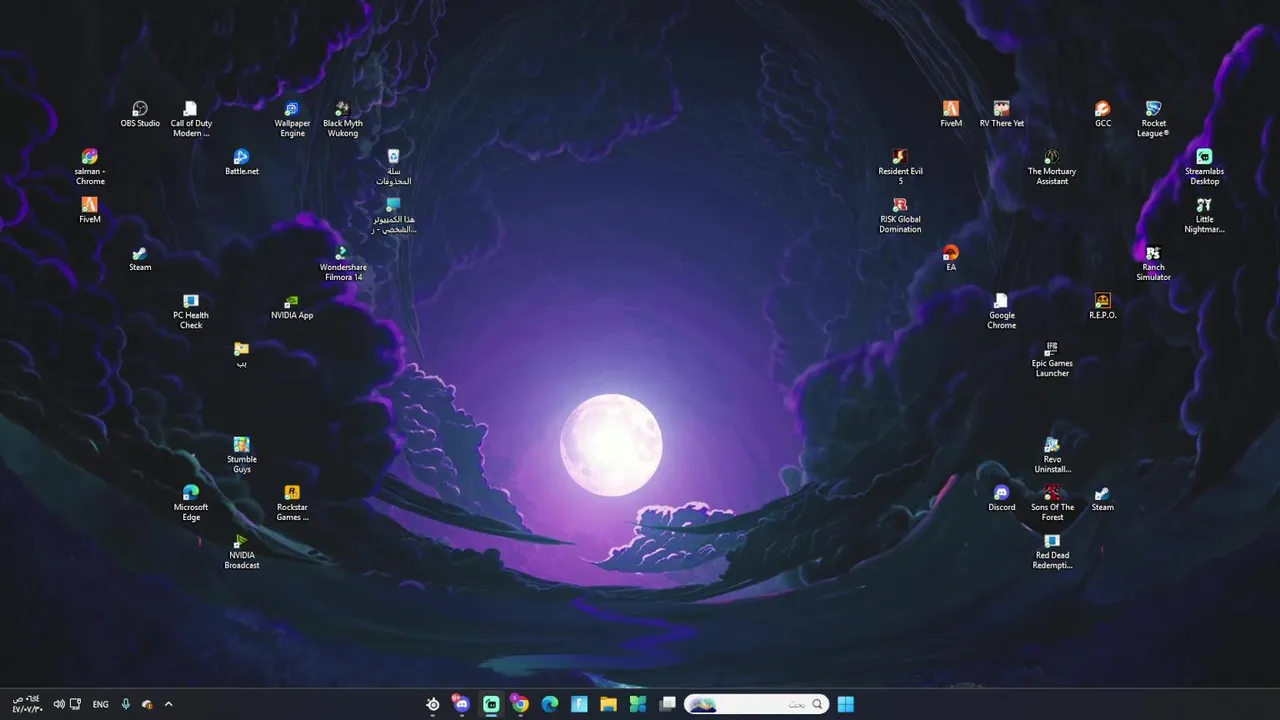Select the Google Chrome desktop file icon
Screen dimensions: 1280x720
1001,311
